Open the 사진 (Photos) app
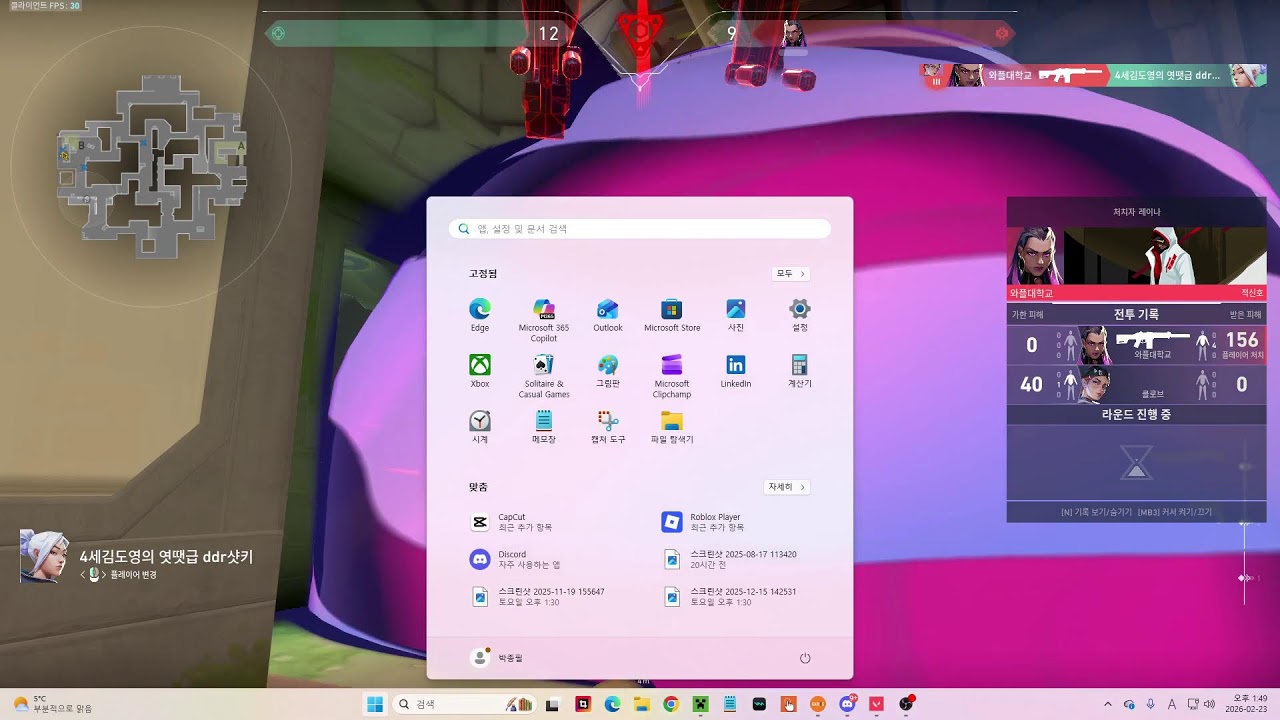This screenshot has width=1280, height=720. pyautogui.click(x=736, y=315)
